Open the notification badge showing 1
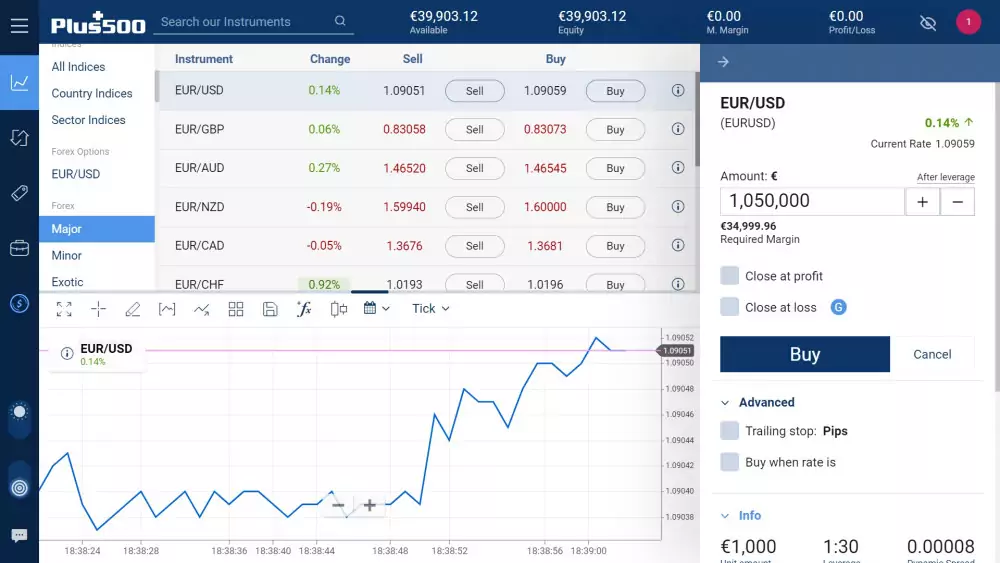Image resolution: width=1000 pixels, height=563 pixels. point(968,22)
